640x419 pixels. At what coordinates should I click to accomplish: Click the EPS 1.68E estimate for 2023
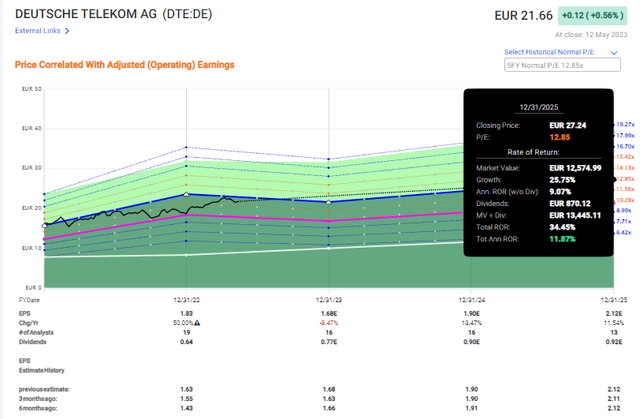(x=329, y=313)
